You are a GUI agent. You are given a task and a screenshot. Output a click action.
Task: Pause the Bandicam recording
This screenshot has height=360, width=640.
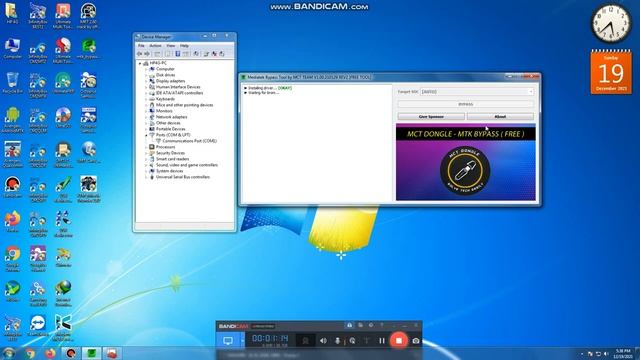[x=382, y=340]
